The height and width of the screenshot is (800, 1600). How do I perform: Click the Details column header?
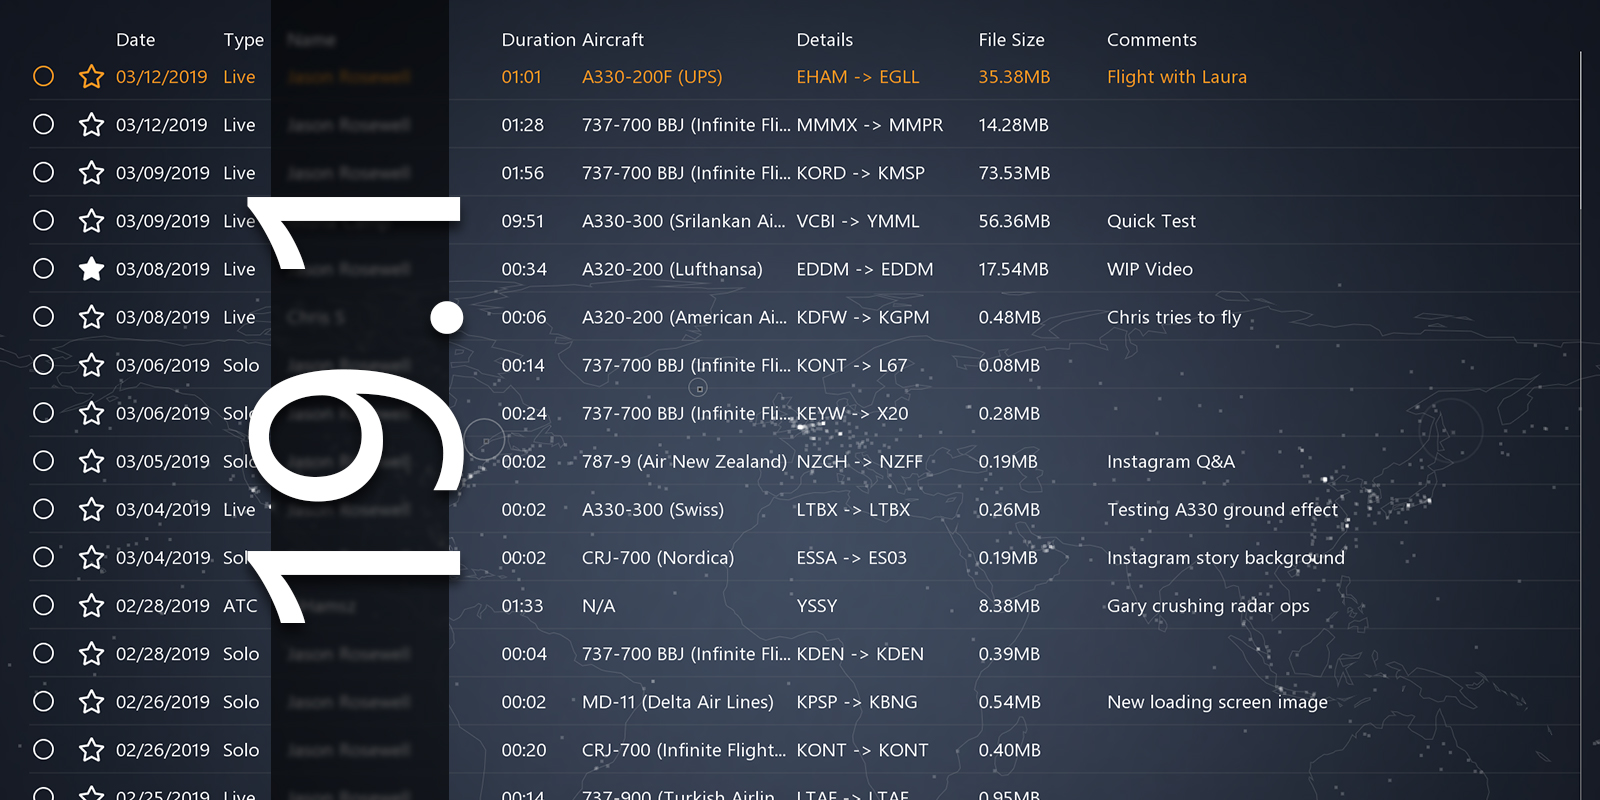(824, 40)
